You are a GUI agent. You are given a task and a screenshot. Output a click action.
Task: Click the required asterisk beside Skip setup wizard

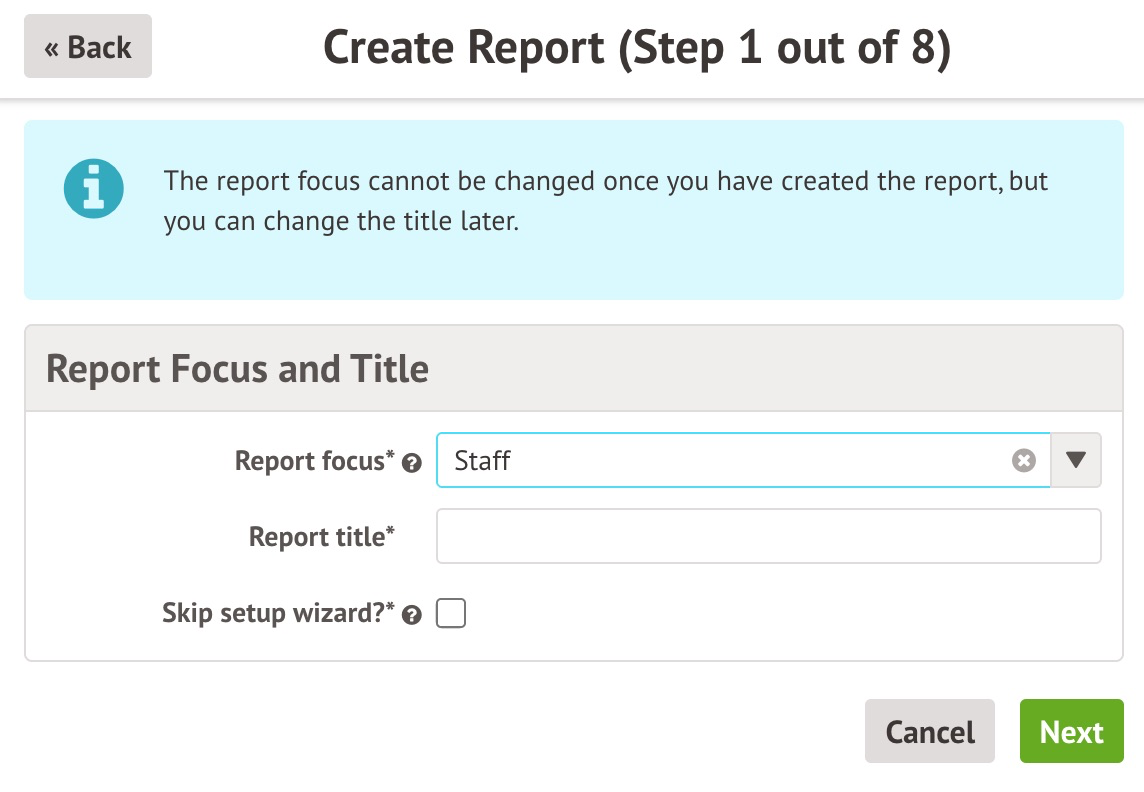point(391,608)
